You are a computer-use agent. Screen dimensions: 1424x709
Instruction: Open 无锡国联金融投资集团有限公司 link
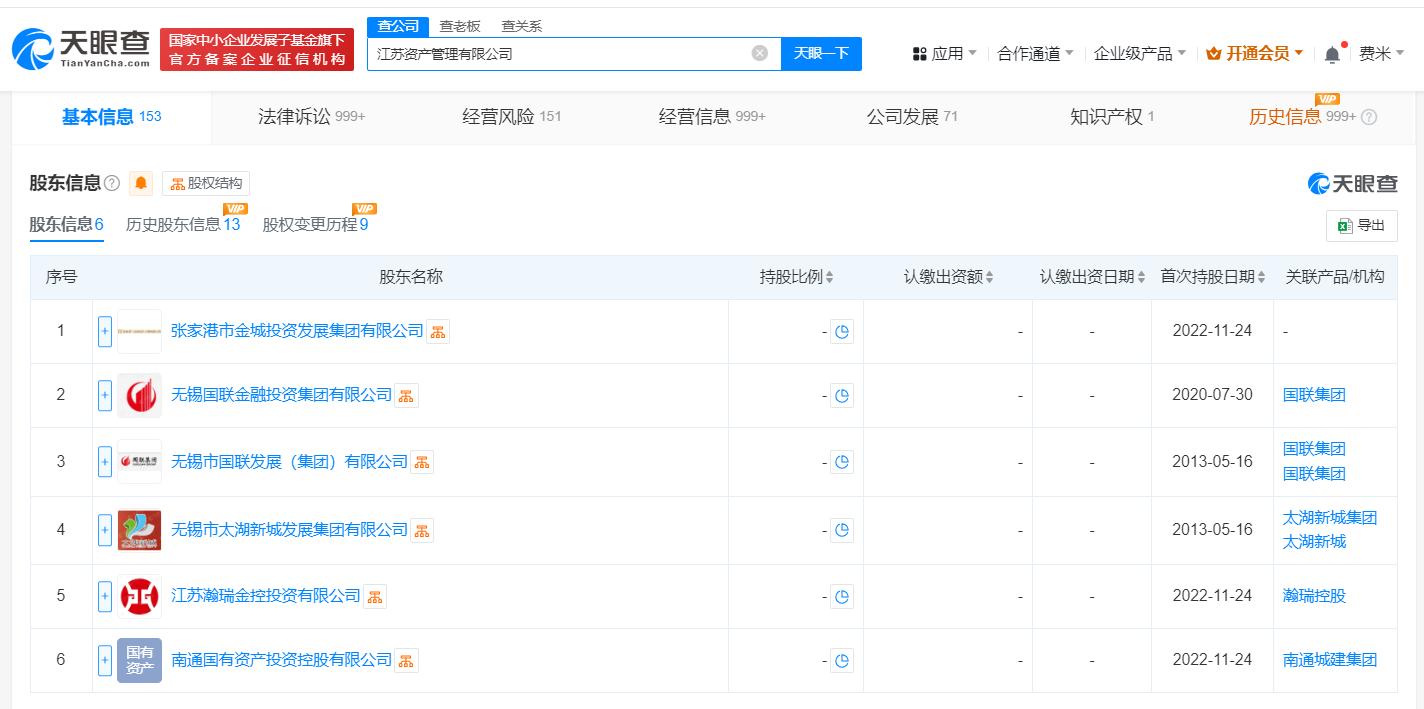tap(282, 395)
